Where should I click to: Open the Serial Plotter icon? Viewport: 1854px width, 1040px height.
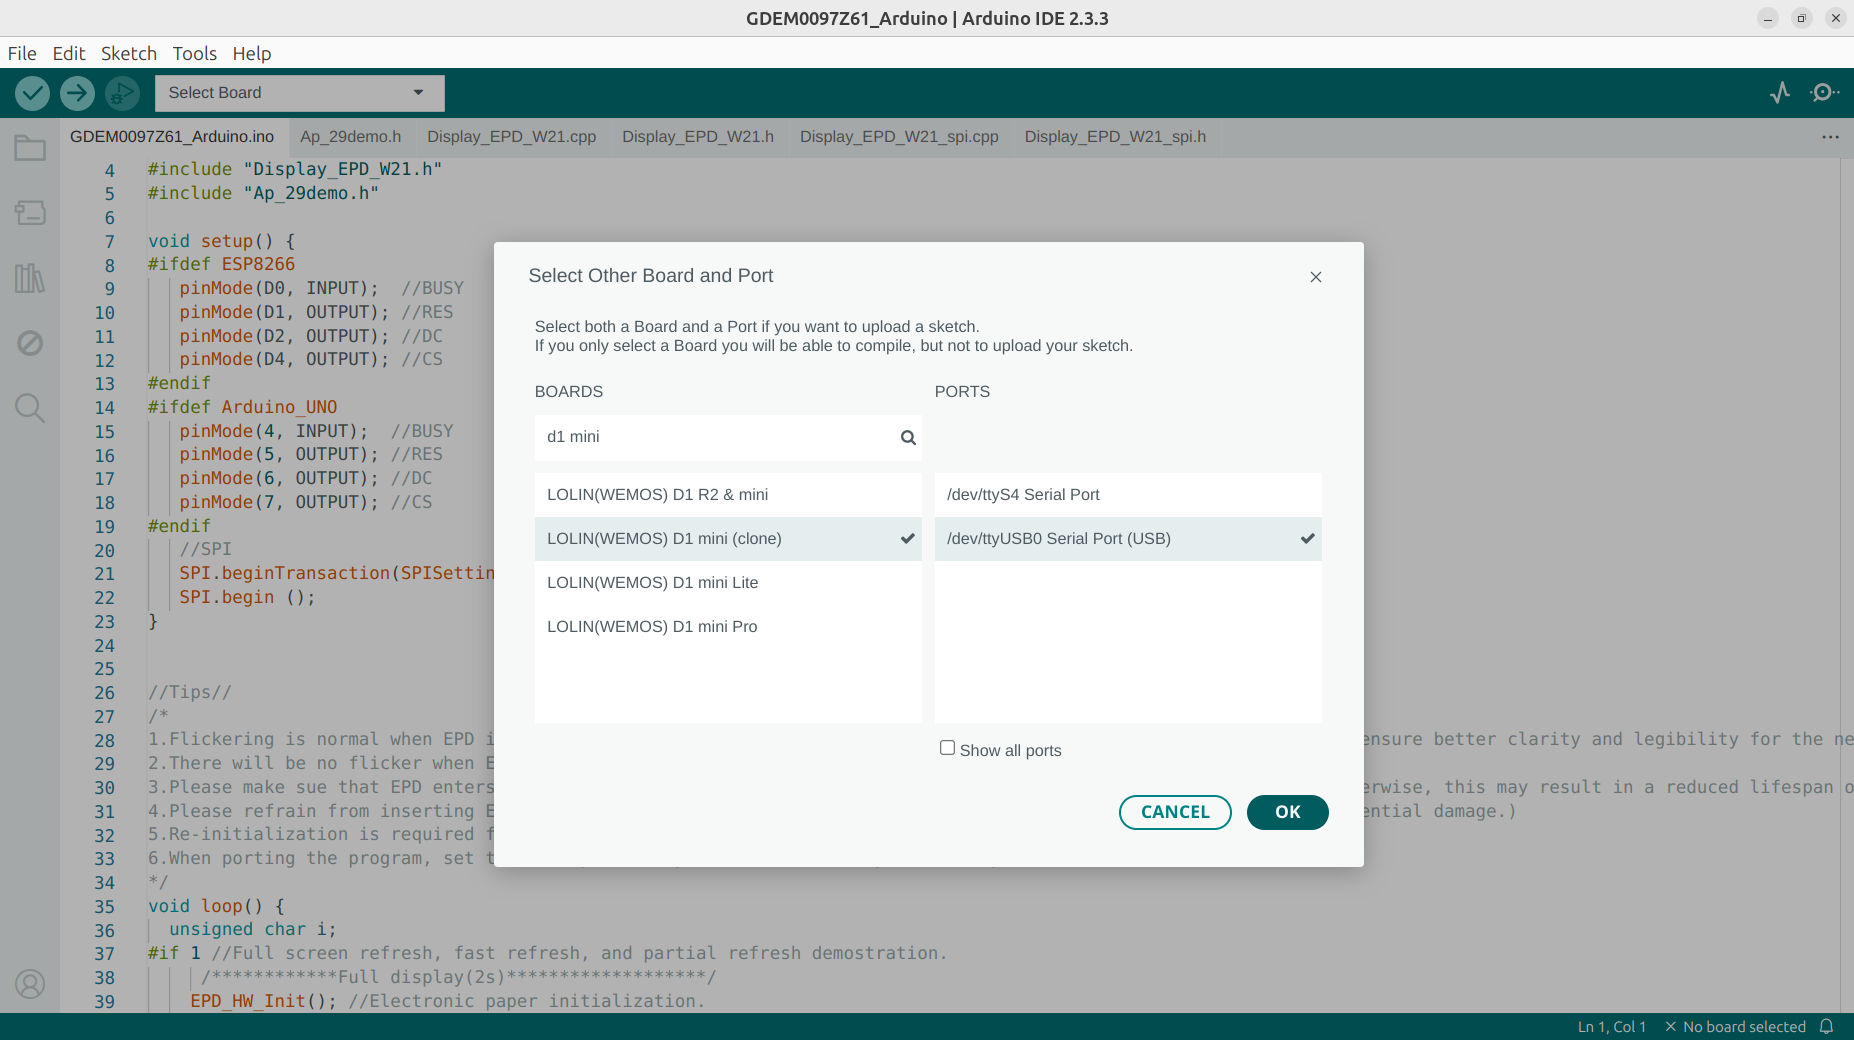(1780, 93)
